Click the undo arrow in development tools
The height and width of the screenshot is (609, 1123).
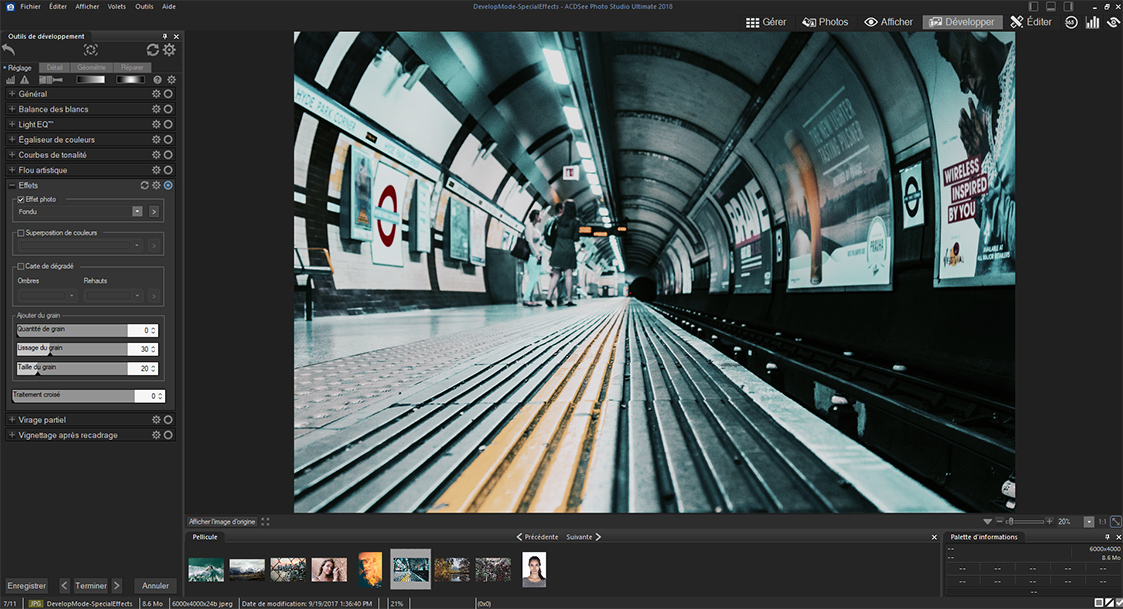point(10,49)
